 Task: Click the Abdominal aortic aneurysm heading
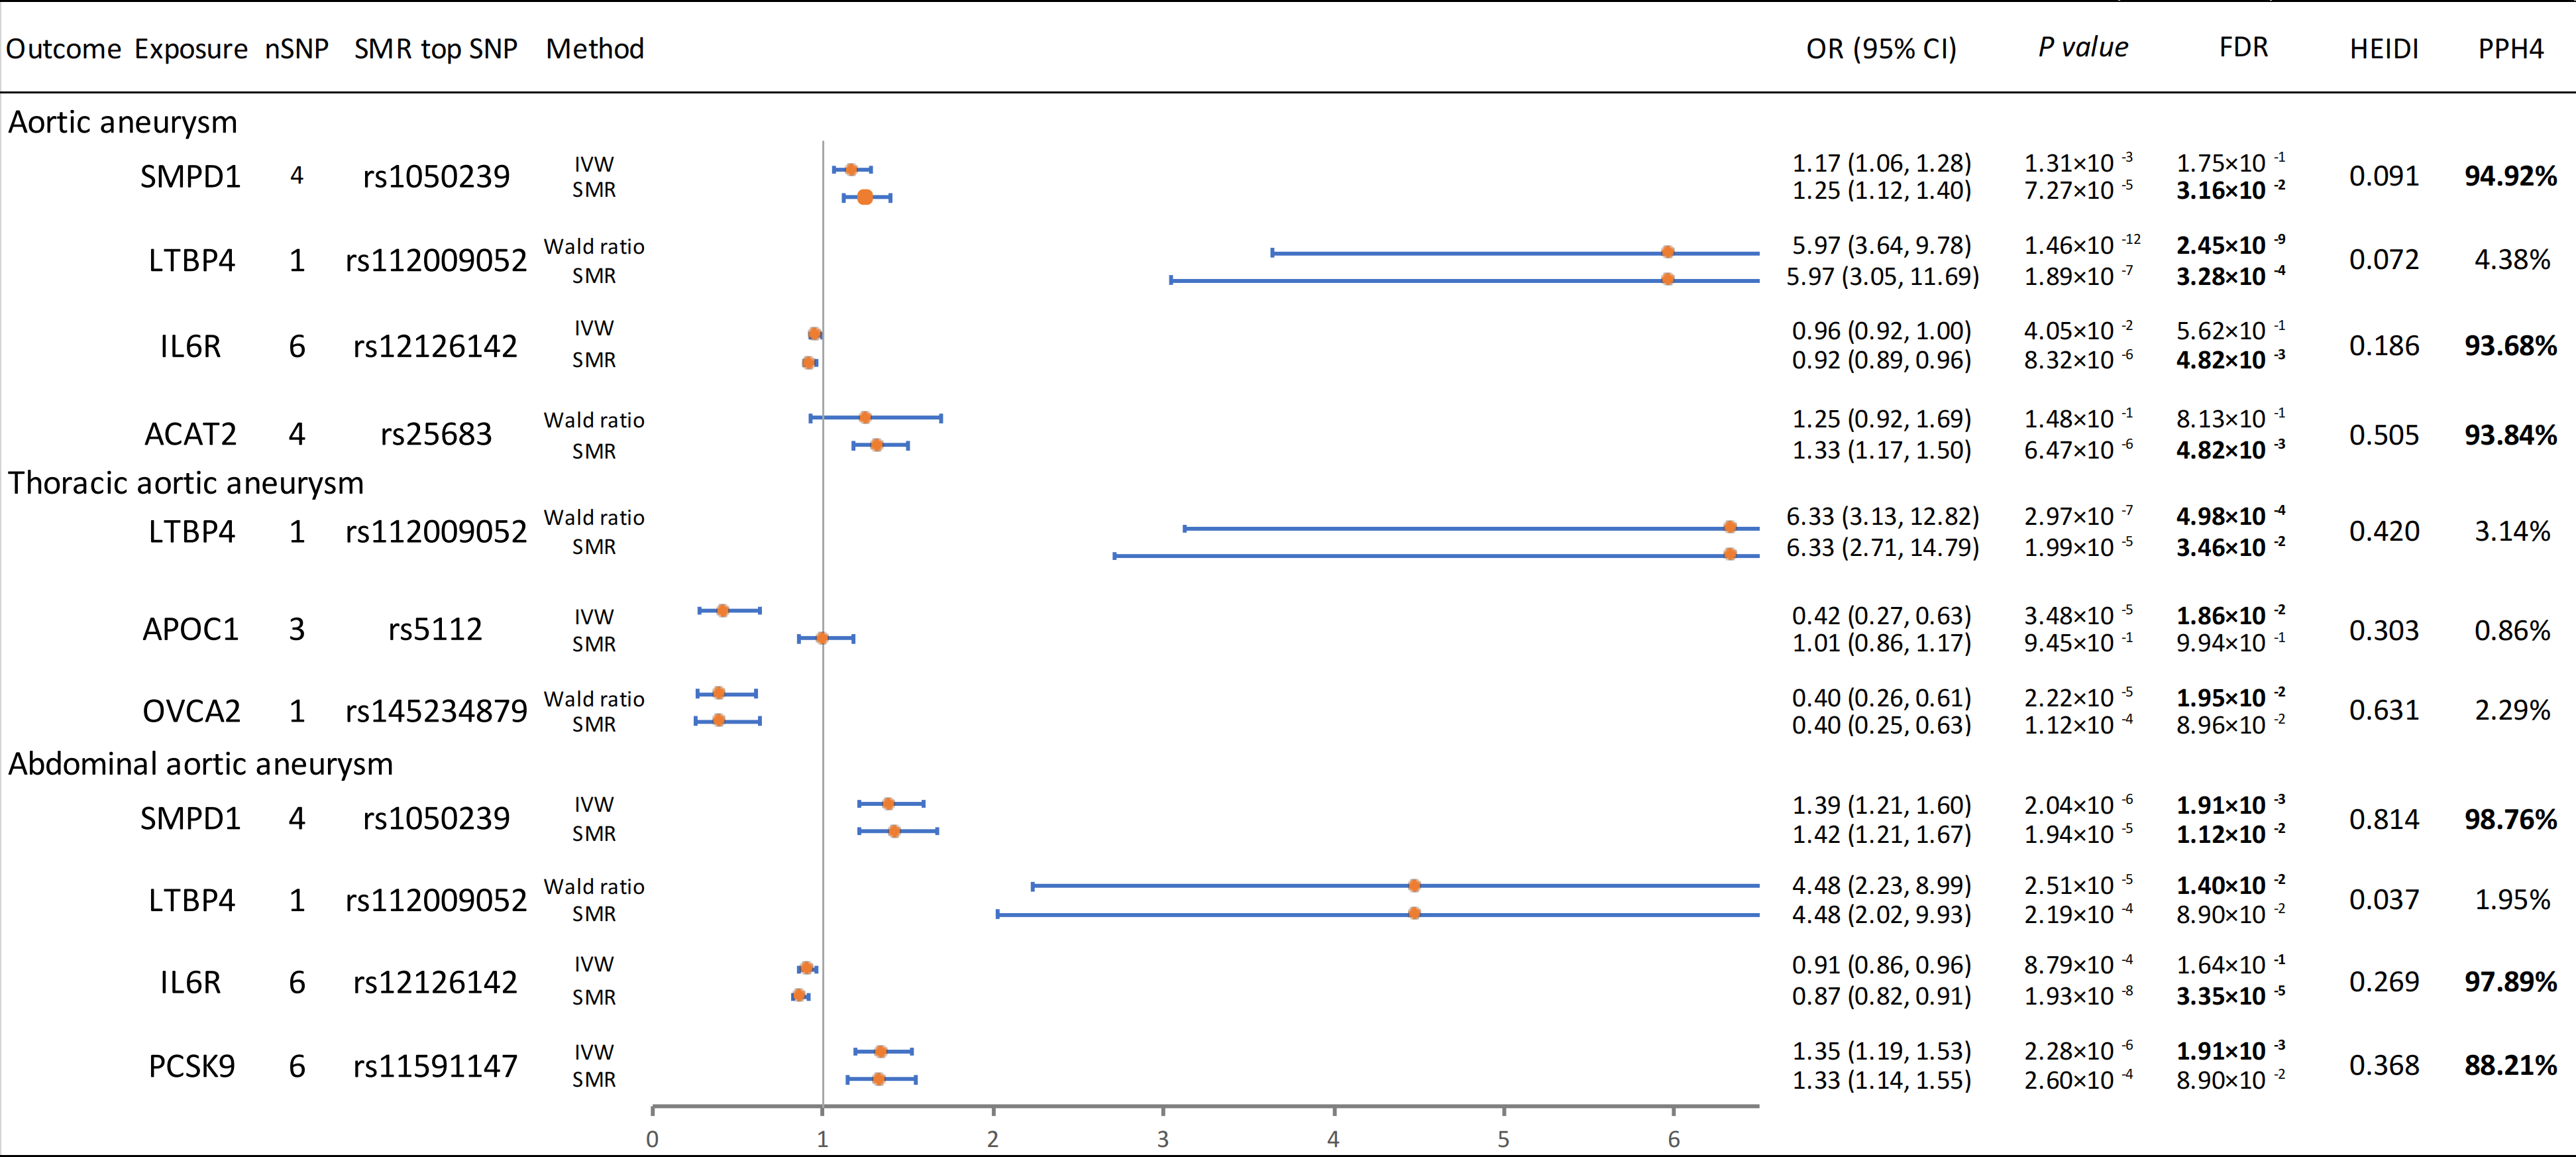pos(200,764)
